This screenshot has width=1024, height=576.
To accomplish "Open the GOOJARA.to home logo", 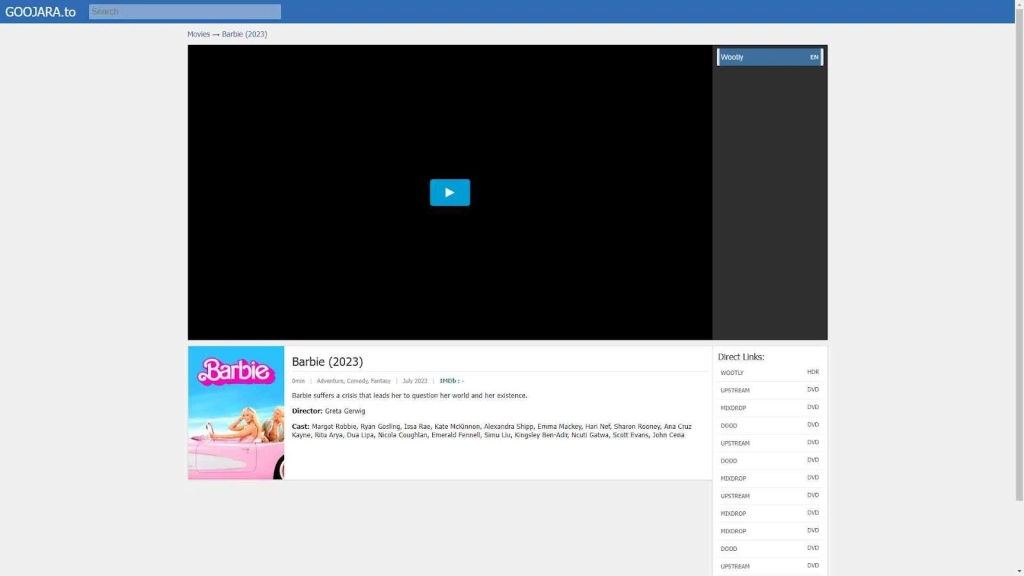I will (42, 11).
